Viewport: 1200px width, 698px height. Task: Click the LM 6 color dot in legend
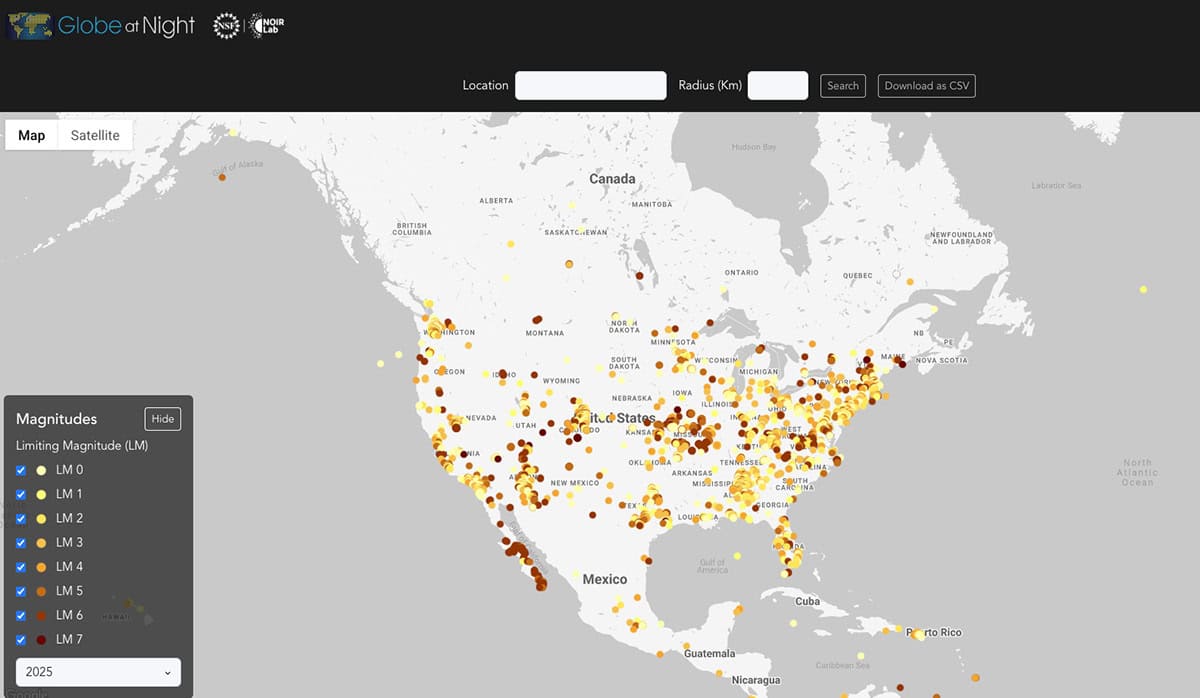(x=41, y=616)
